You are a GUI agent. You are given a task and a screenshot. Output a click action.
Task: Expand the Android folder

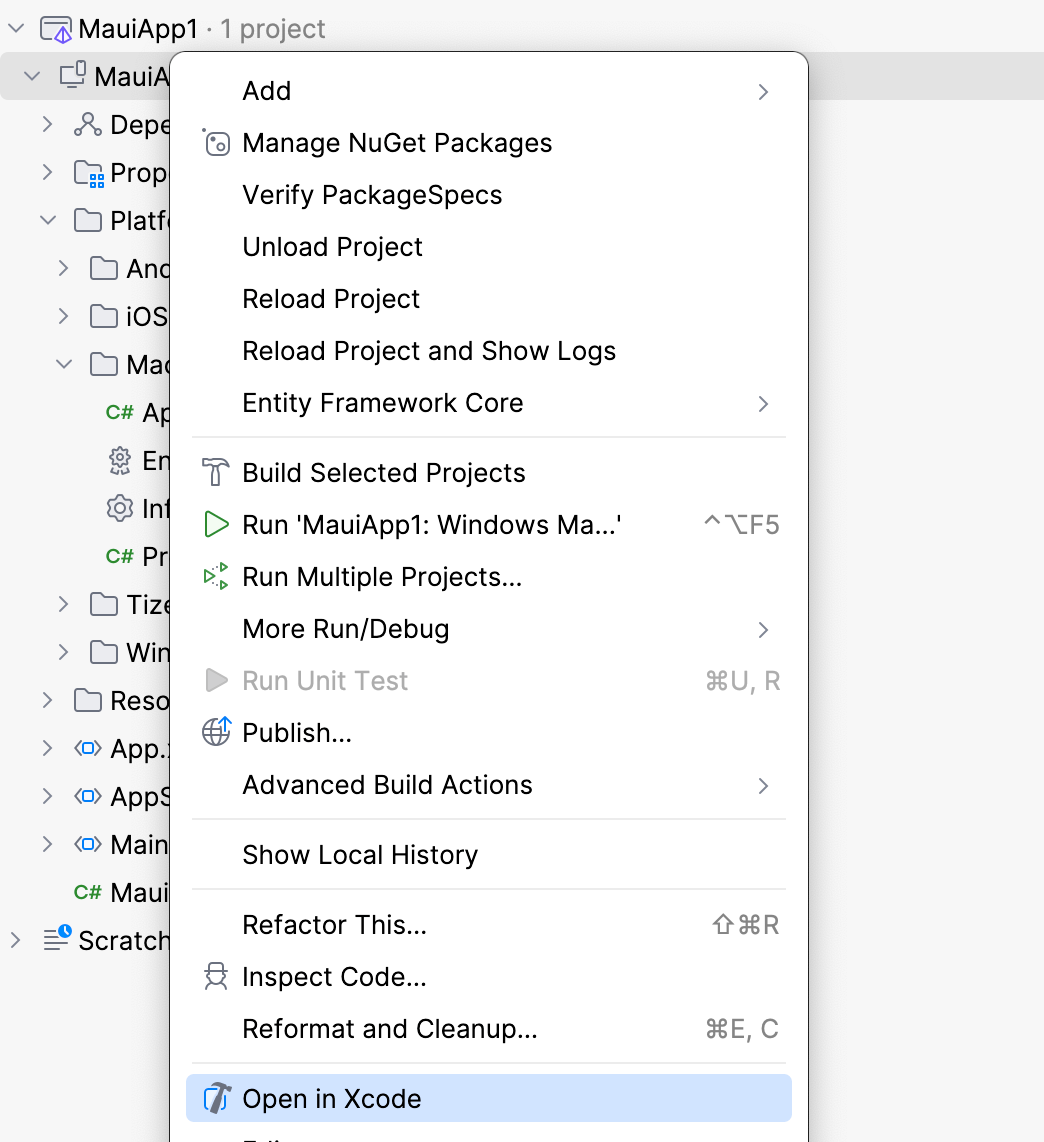tap(63, 268)
